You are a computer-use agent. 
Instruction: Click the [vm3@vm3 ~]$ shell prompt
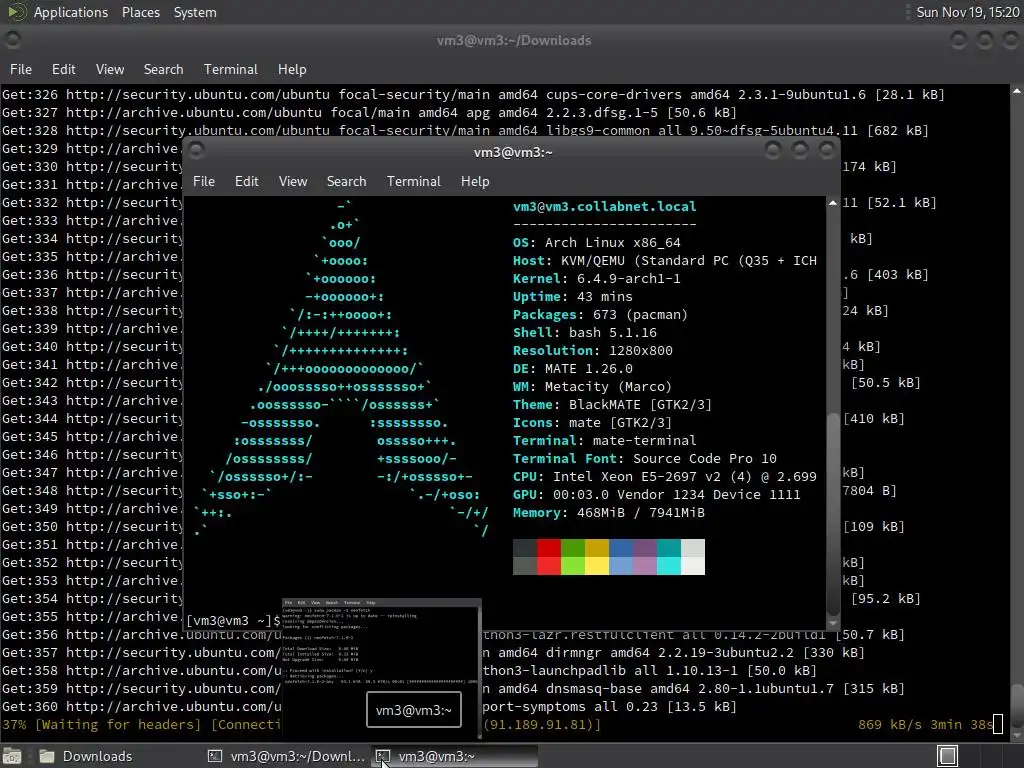[233, 620]
